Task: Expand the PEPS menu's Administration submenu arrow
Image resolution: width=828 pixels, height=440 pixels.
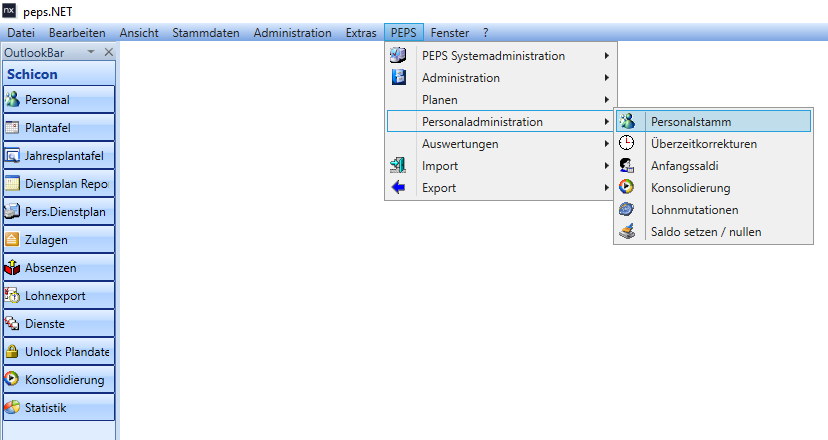Action: tap(607, 78)
